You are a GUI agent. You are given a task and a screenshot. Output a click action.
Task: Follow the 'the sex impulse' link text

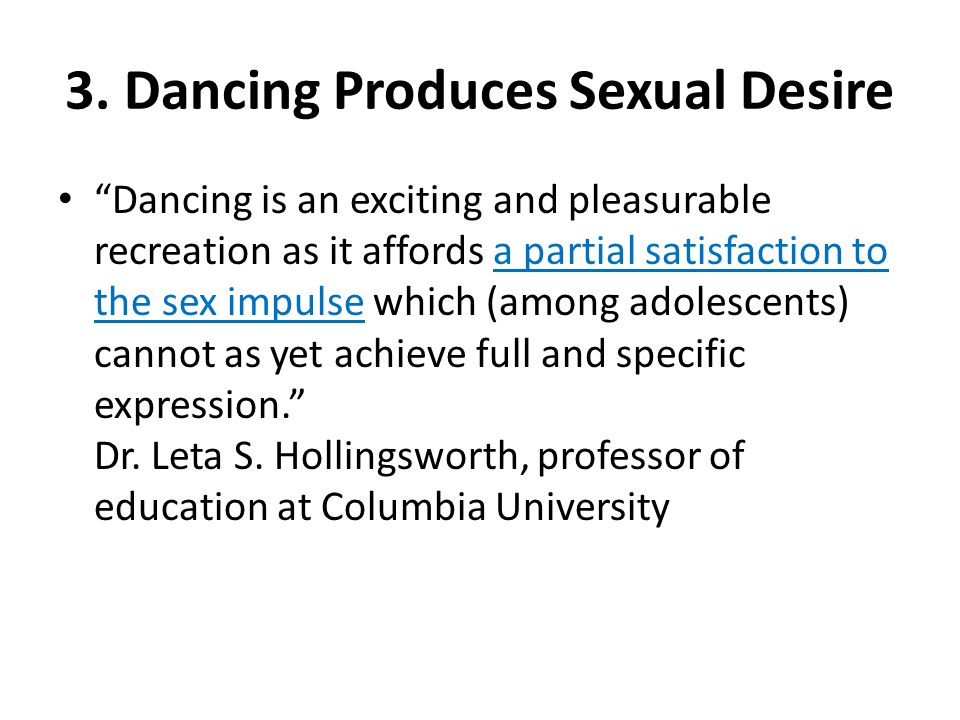(230, 302)
